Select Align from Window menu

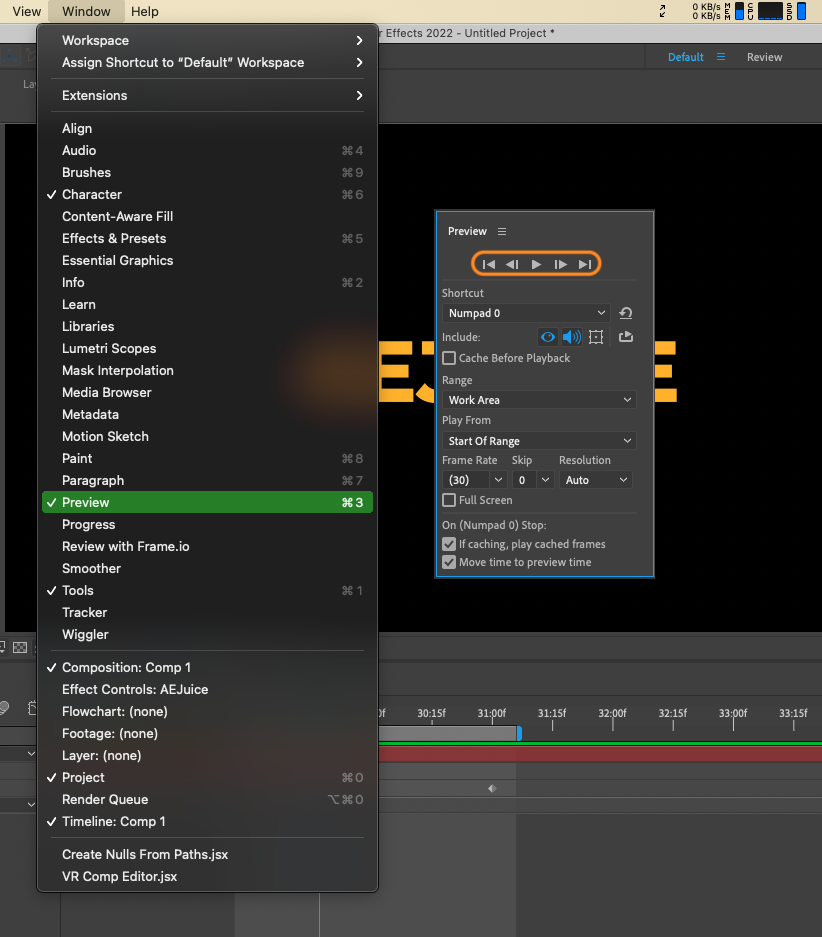pos(207,128)
